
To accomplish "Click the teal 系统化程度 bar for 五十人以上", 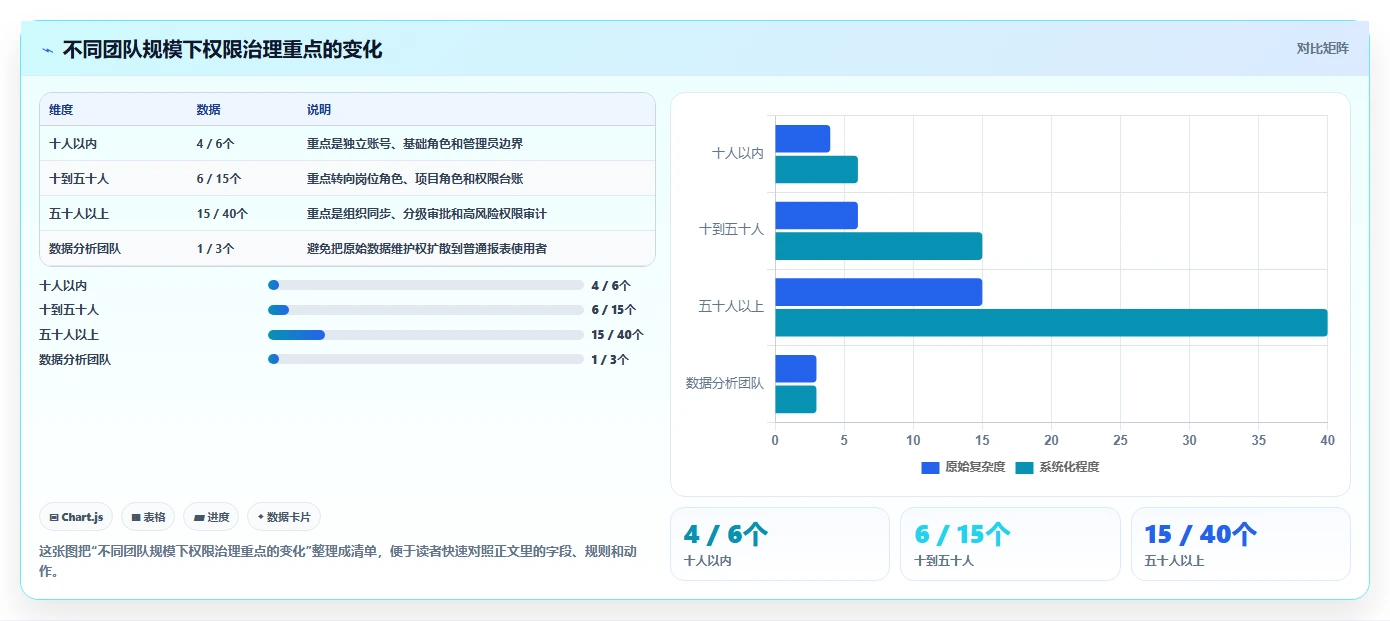I will tap(1051, 323).
